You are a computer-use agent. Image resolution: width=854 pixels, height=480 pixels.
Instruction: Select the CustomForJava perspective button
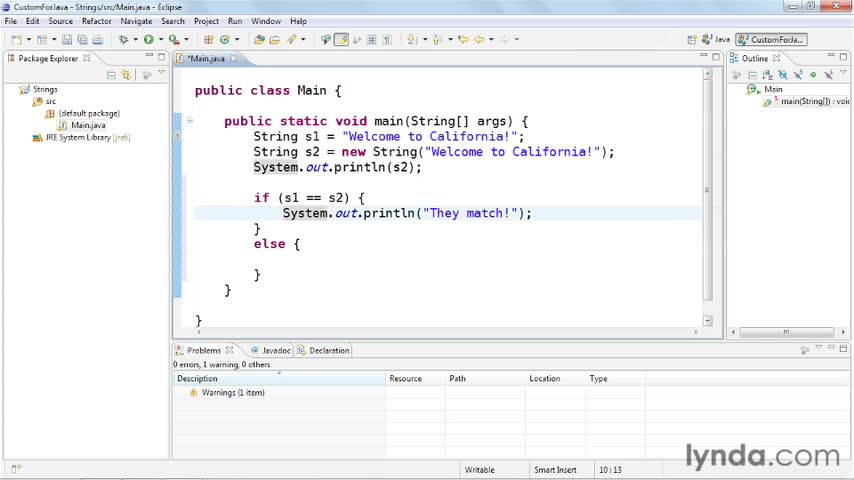[771, 39]
